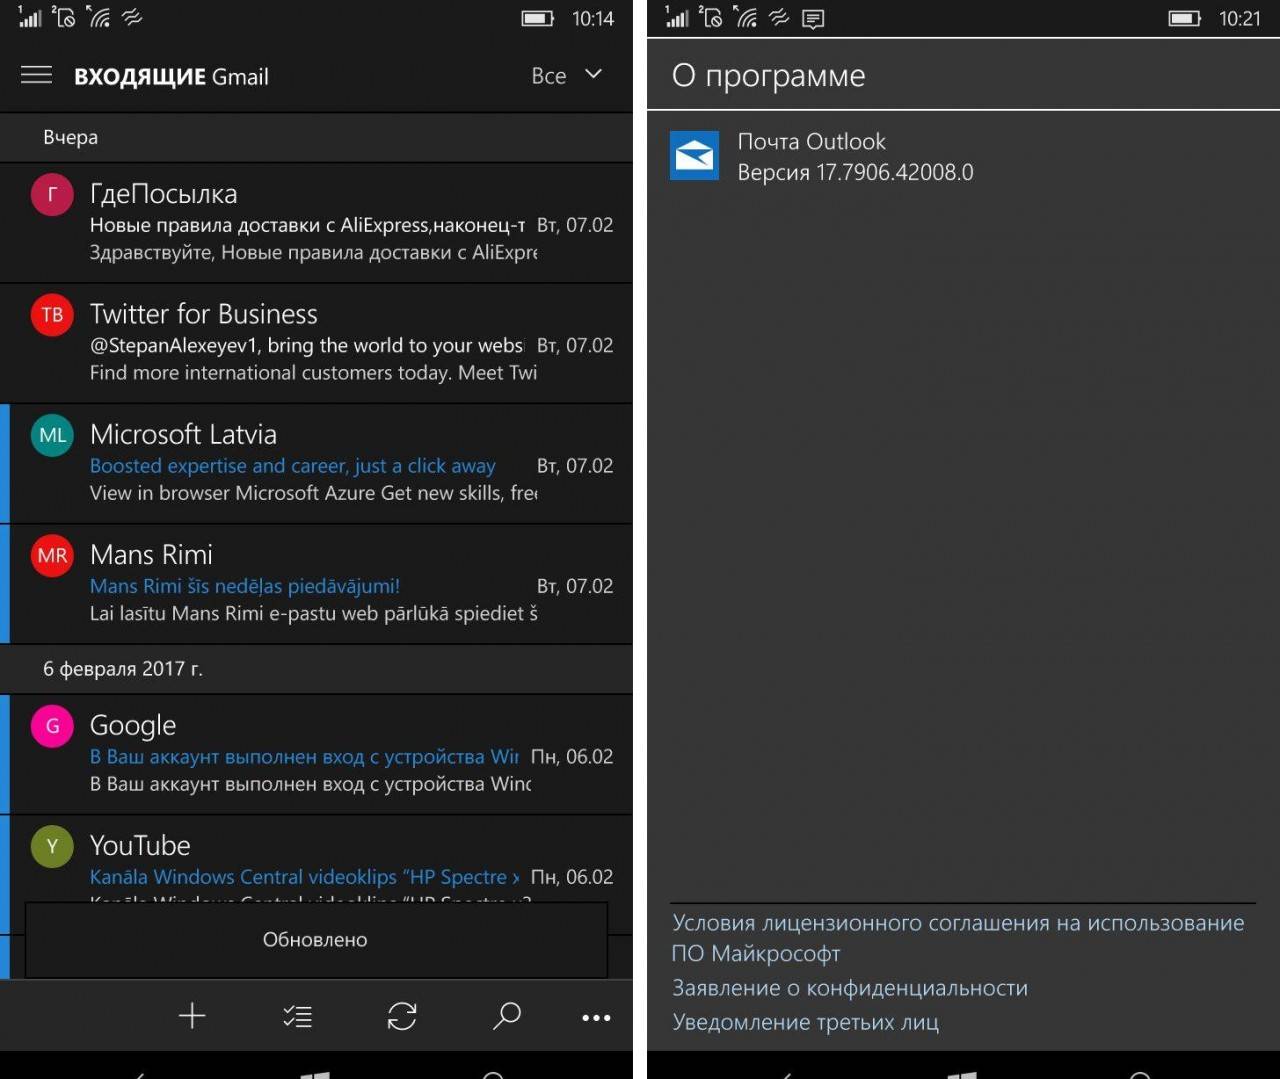
Task: Tap the Y YouTube avatar
Action: 52,846
